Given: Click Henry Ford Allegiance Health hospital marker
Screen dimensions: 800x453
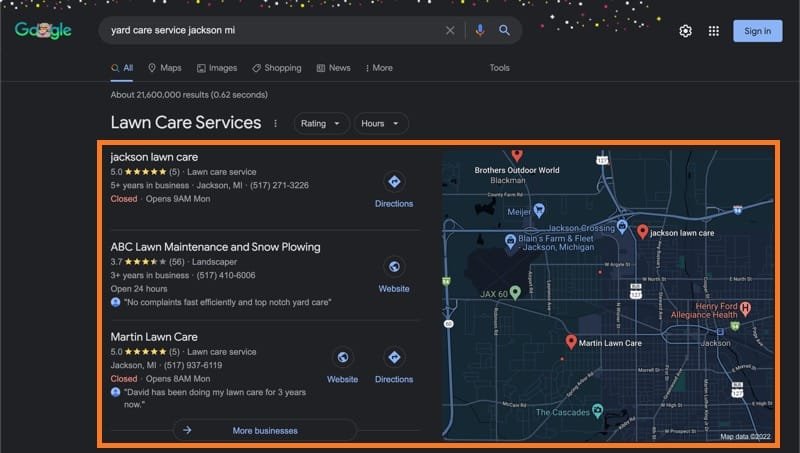Looking at the screenshot, I should pyautogui.click(x=745, y=308).
